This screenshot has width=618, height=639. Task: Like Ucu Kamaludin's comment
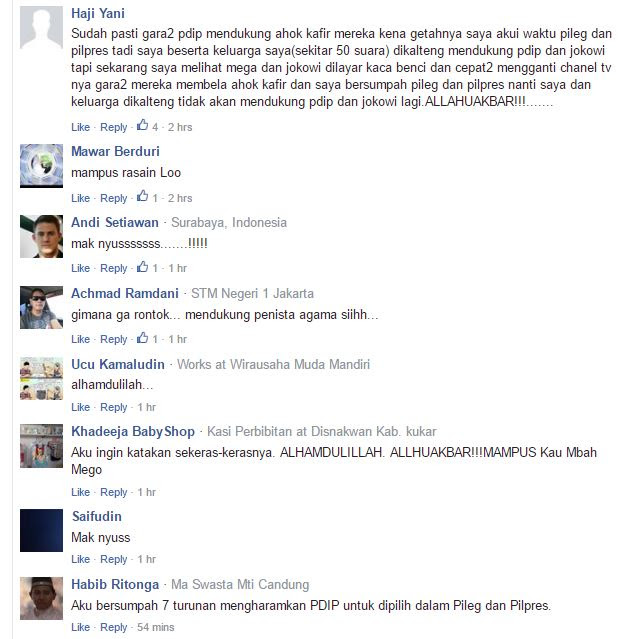coord(80,407)
